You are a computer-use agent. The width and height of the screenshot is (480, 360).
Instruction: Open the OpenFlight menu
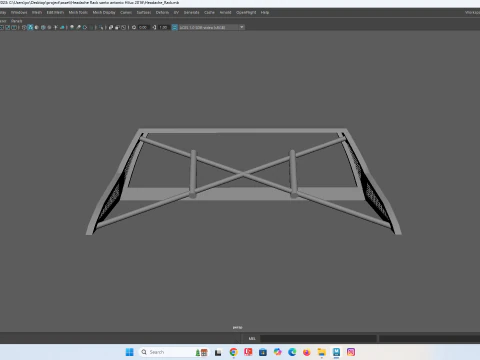pos(246,12)
